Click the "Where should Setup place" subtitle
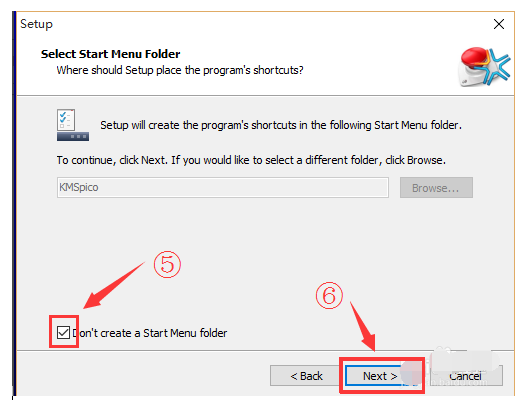The height and width of the screenshot is (408, 524). (x=180, y=70)
